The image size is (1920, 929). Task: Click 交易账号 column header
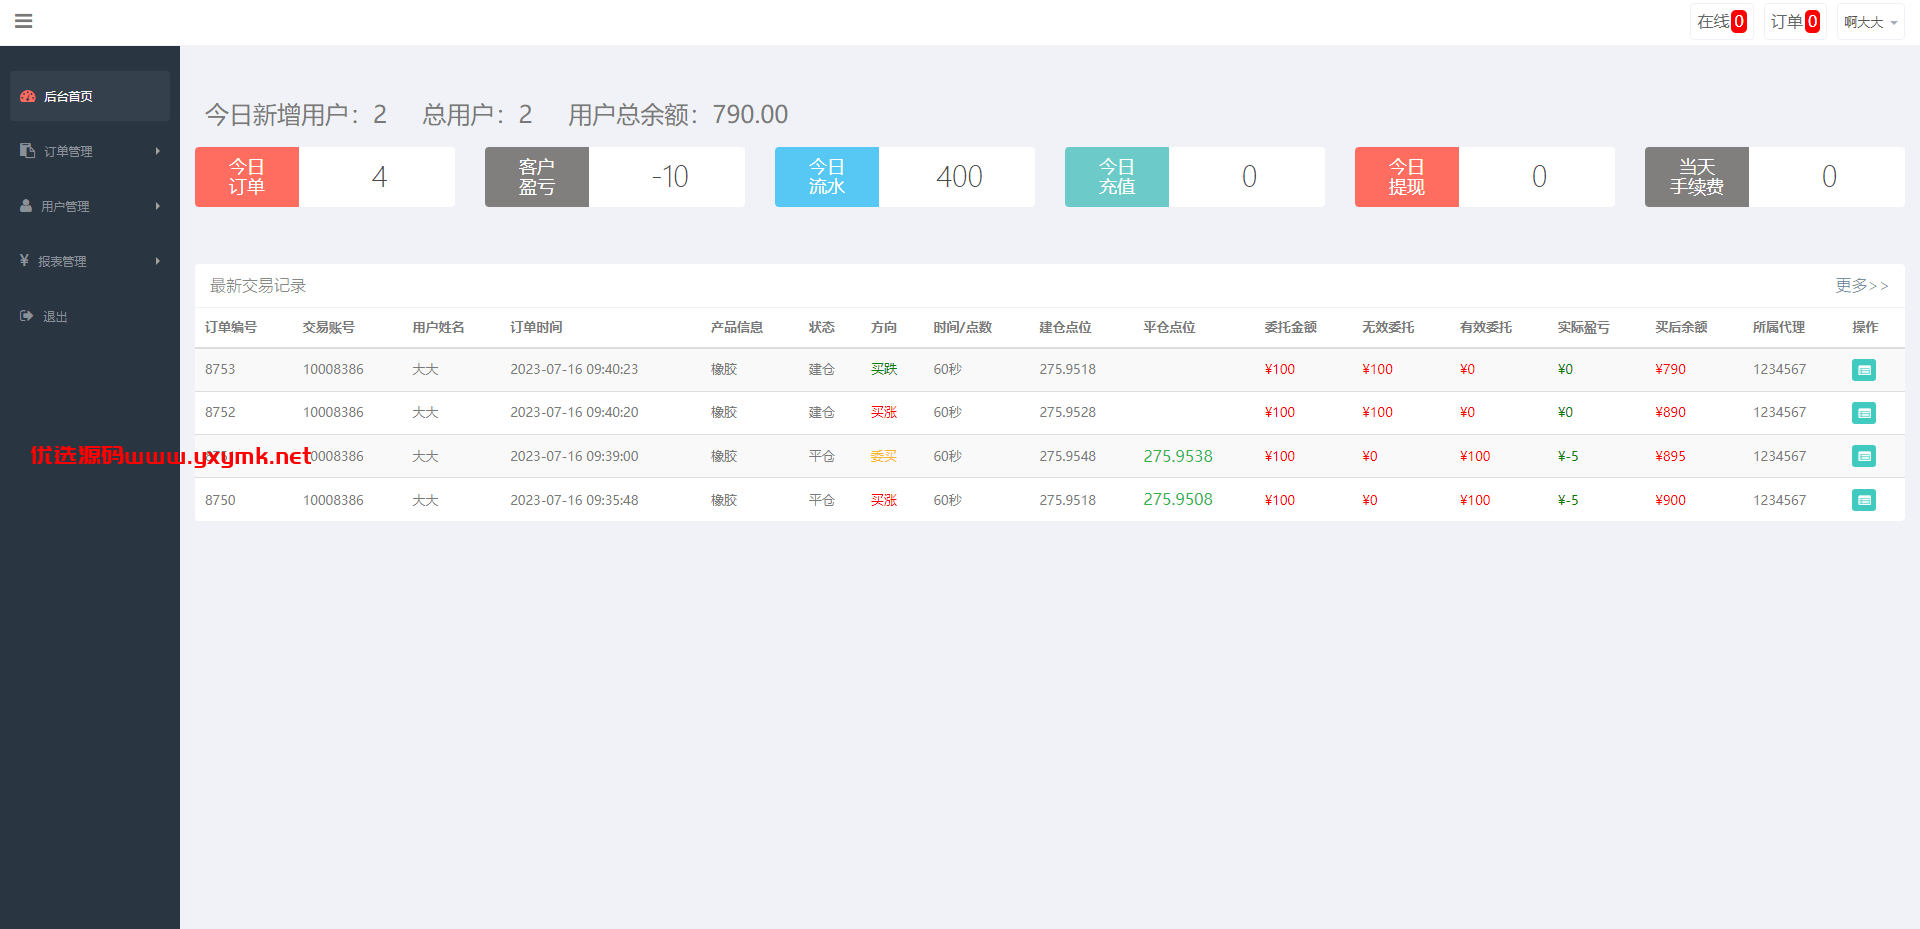coord(329,327)
